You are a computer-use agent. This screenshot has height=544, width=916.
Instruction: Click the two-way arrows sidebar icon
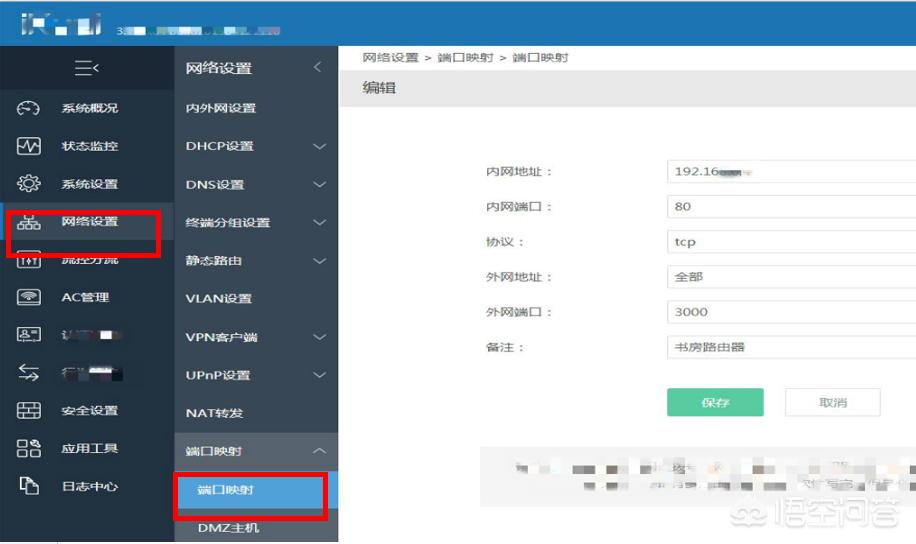(29, 373)
